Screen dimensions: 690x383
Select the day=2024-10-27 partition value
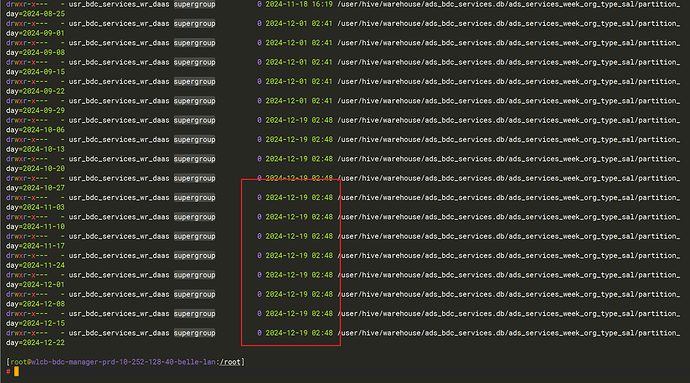tap(35, 188)
